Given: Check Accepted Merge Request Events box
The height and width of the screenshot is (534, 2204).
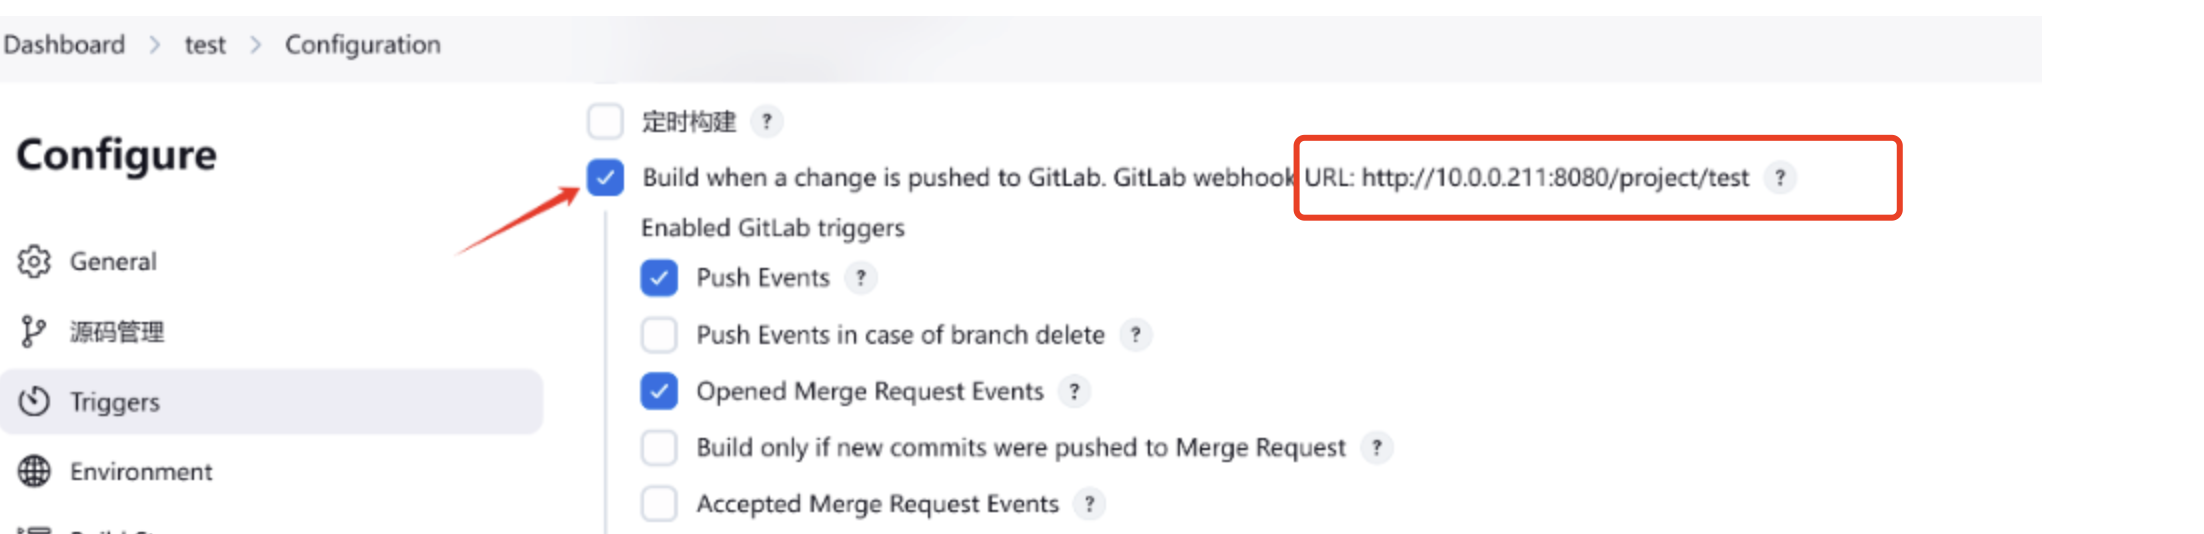Looking at the screenshot, I should pos(659,504).
